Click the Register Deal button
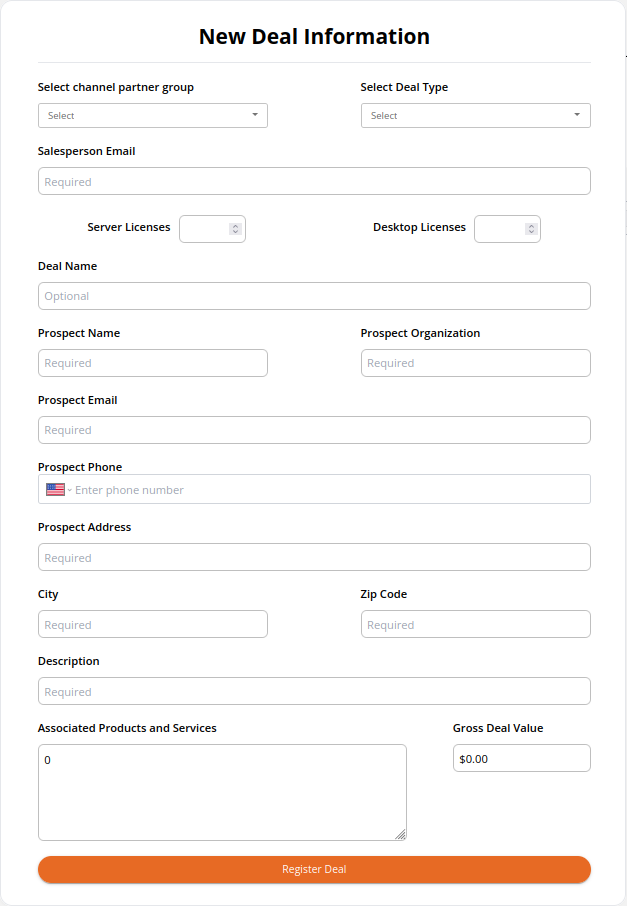 [x=314, y=869]
